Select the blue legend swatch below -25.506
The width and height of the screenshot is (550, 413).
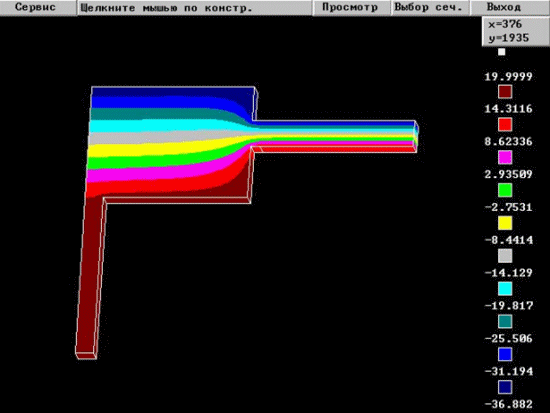(505, 354)
